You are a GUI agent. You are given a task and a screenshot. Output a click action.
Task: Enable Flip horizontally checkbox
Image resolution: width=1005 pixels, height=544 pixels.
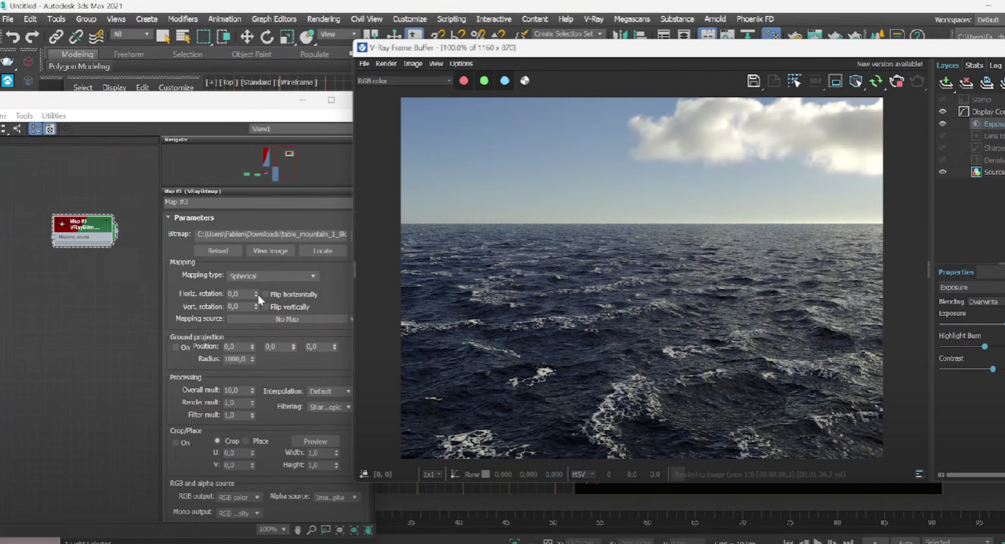265,295
